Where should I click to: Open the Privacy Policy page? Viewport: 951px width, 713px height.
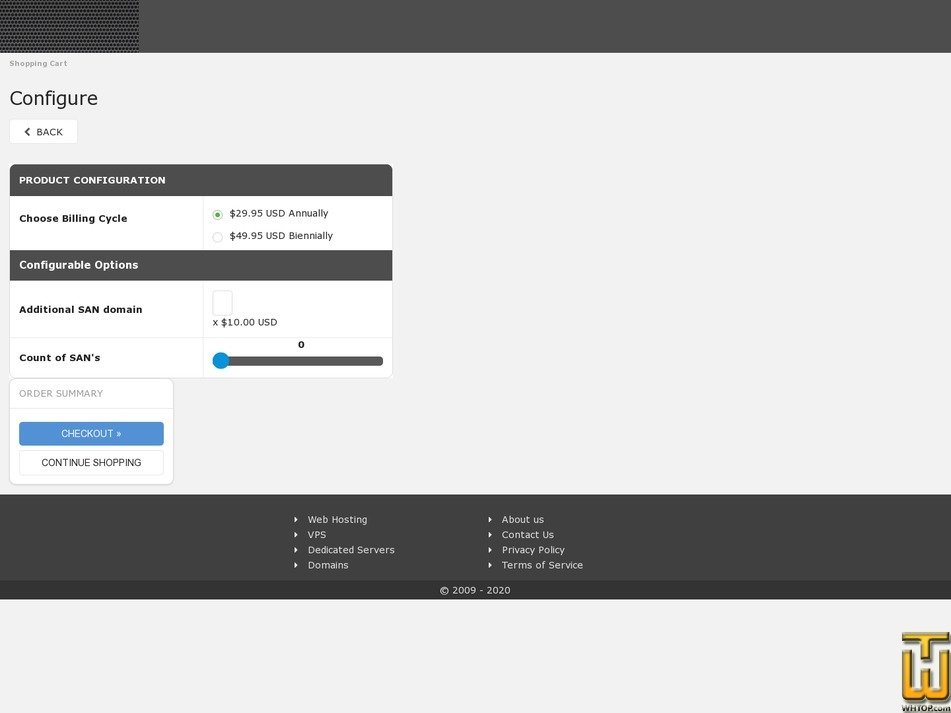[x=533, y=549]
